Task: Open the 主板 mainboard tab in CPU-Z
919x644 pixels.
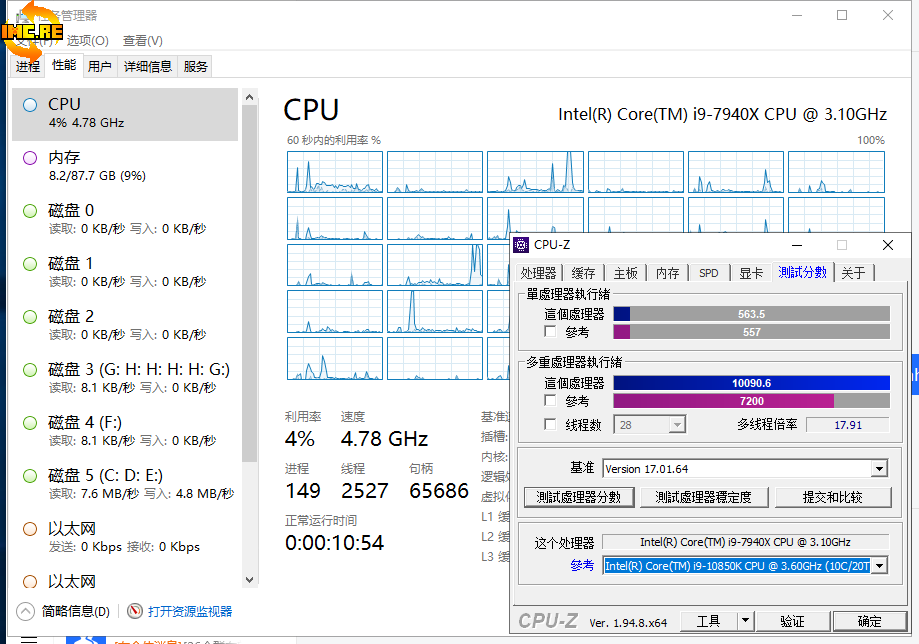Action: 626,273
